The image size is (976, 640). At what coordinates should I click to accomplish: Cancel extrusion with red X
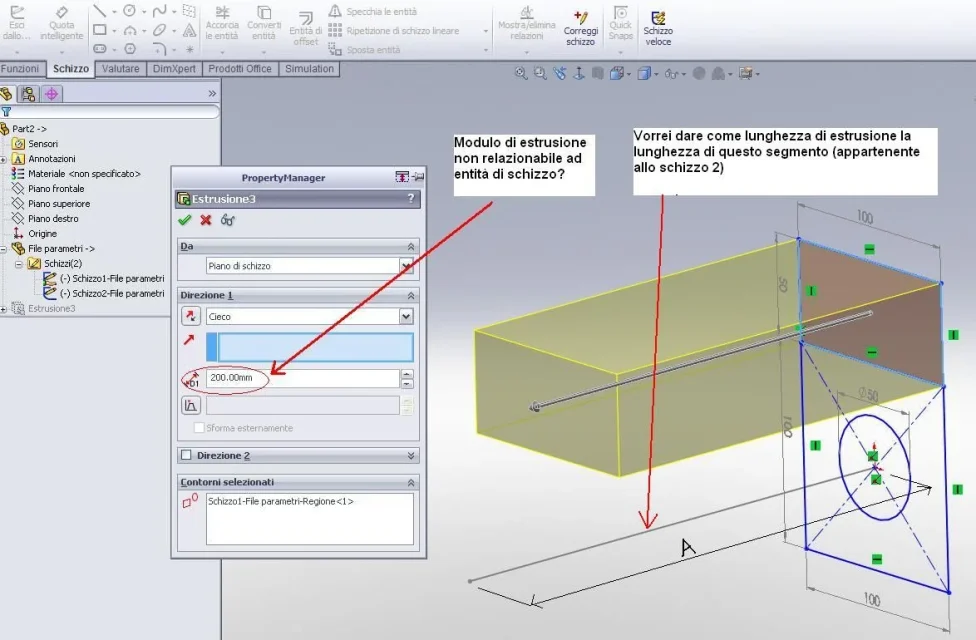point(205,220)
